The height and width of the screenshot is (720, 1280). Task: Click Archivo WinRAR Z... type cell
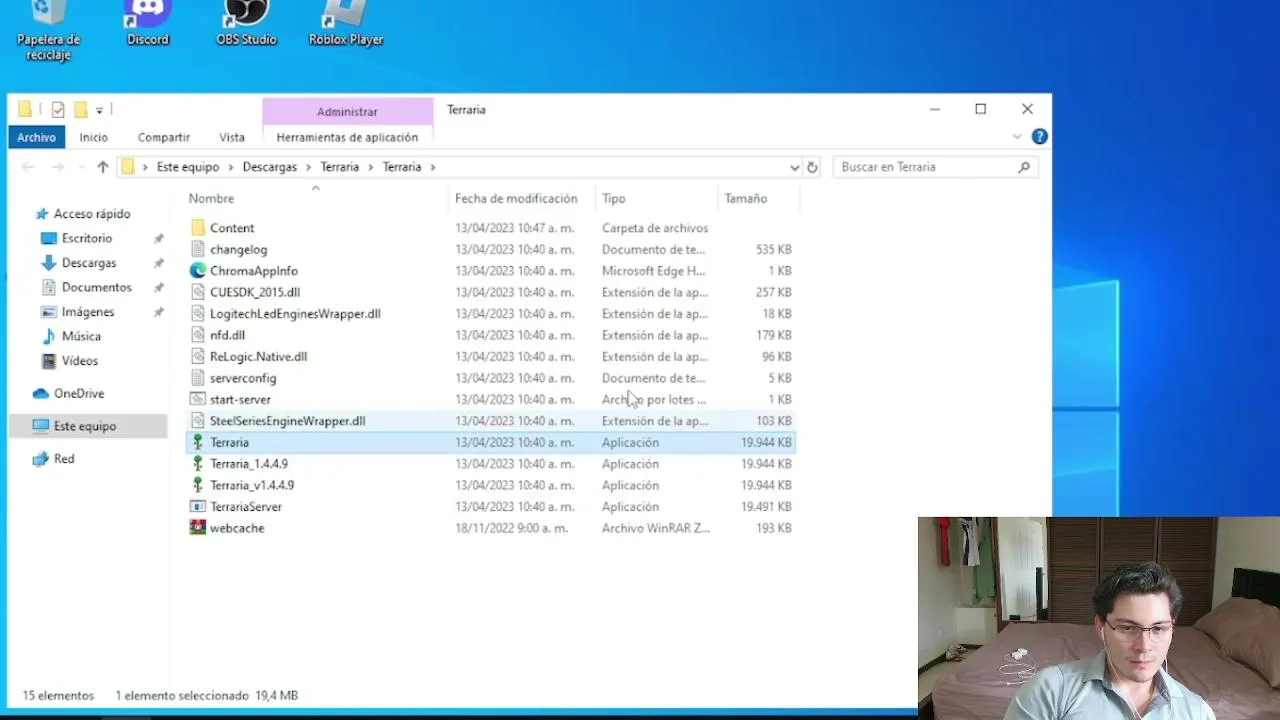coord(656,528)
